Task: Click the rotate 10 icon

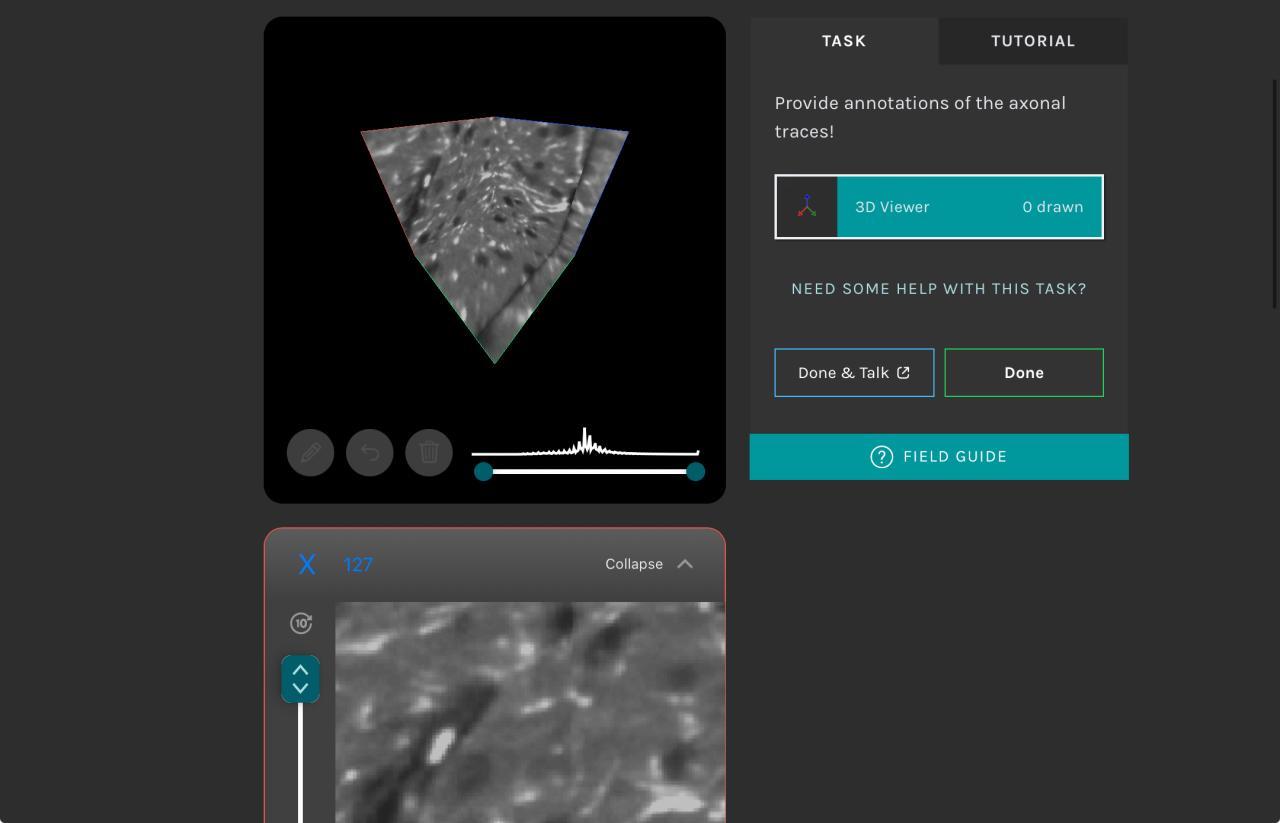Action: point(301,623)
